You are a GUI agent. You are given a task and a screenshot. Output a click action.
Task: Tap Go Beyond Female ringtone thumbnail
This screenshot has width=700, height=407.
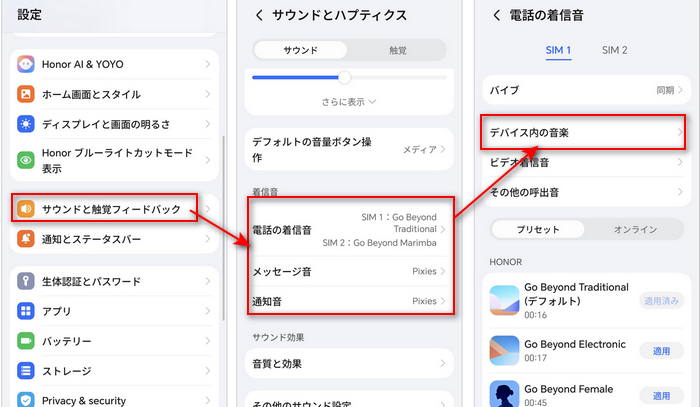point(504,394)
